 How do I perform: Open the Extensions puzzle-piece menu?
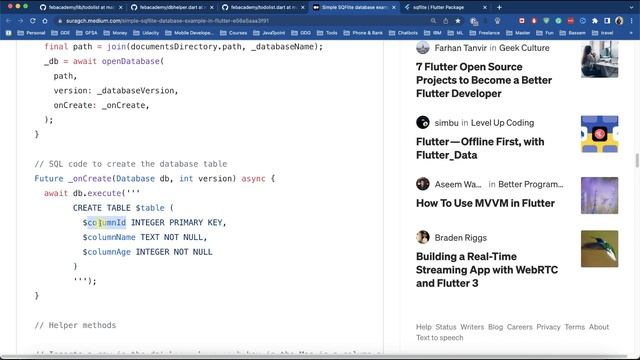595,21
